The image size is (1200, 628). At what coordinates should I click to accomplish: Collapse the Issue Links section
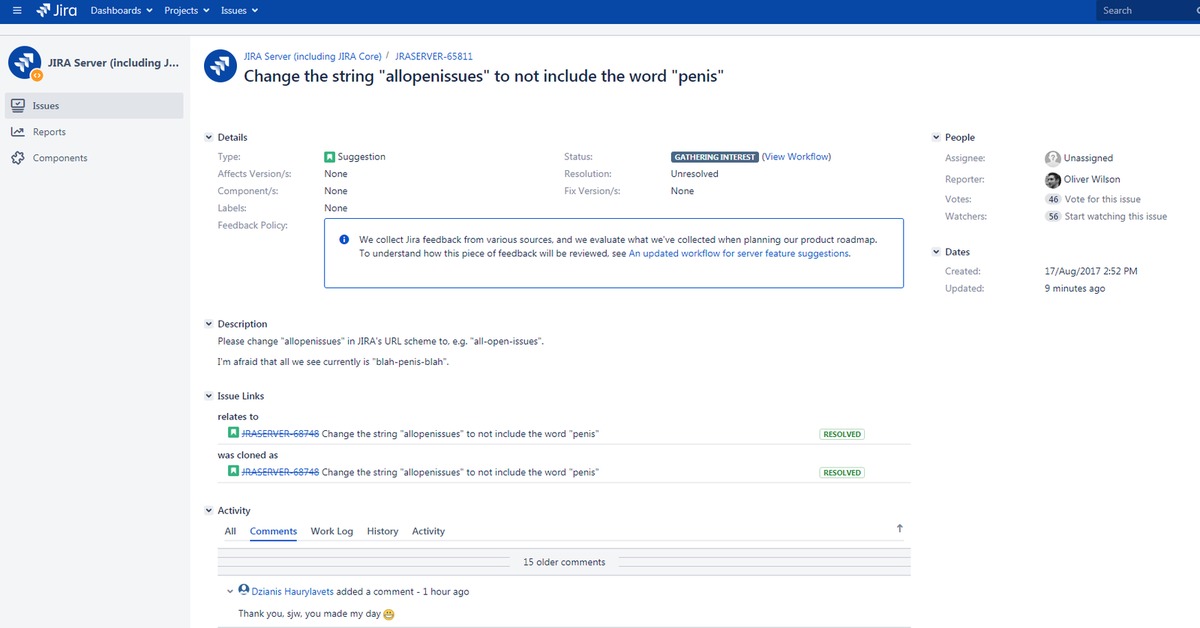pos(209,397)
